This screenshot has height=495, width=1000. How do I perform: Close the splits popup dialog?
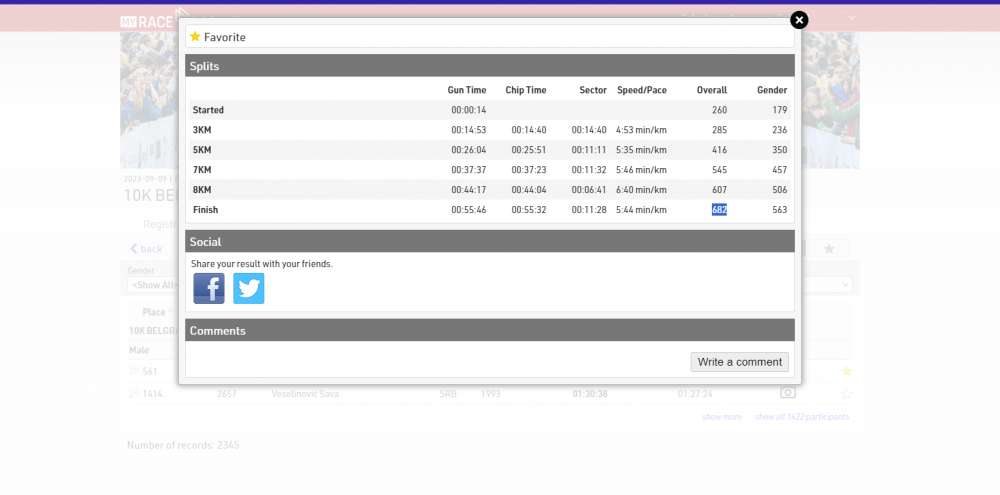(799, 20)
